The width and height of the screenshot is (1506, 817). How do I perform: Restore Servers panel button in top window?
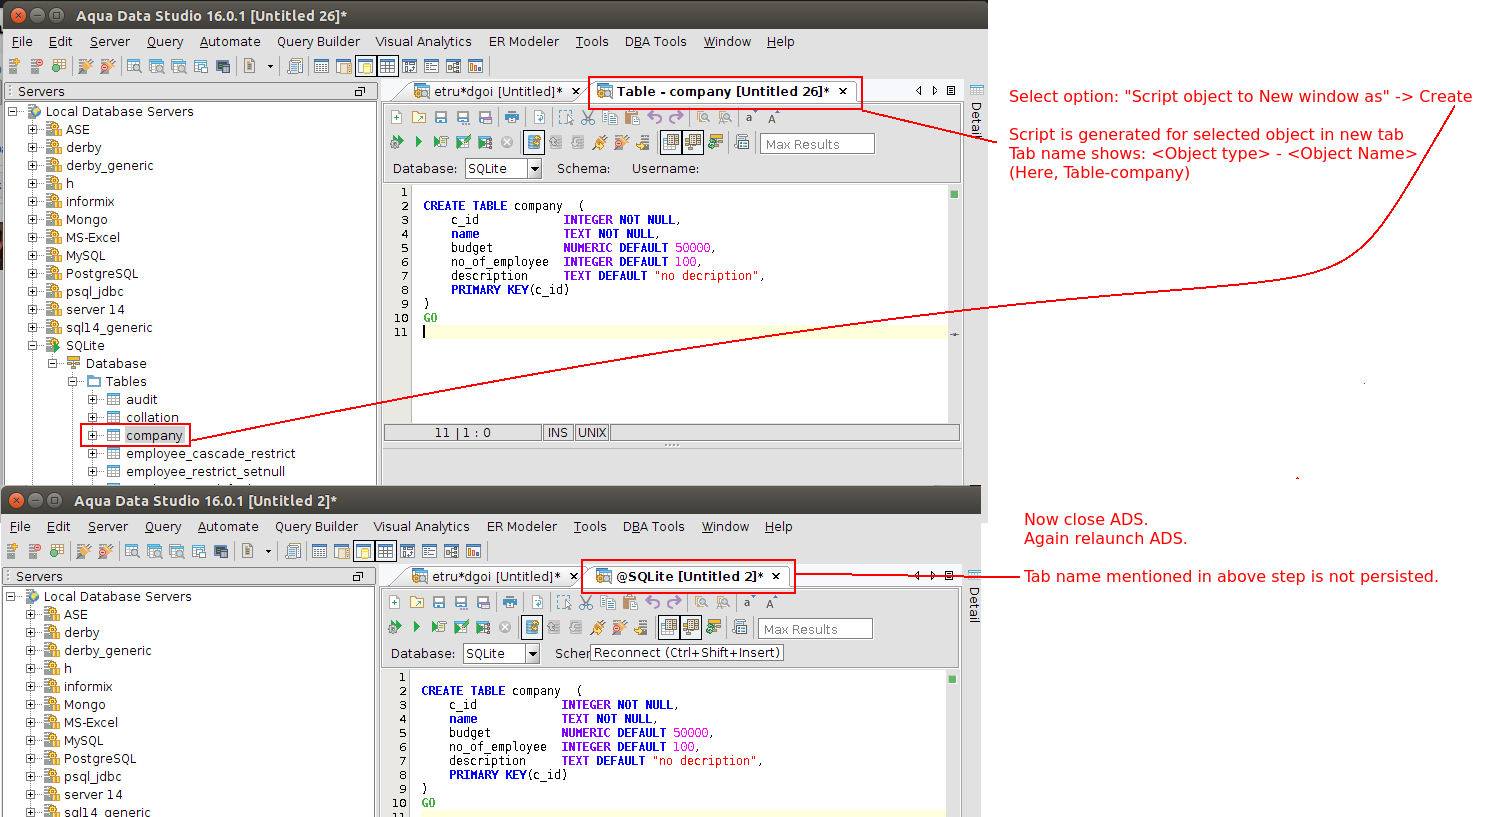point(360,92)
